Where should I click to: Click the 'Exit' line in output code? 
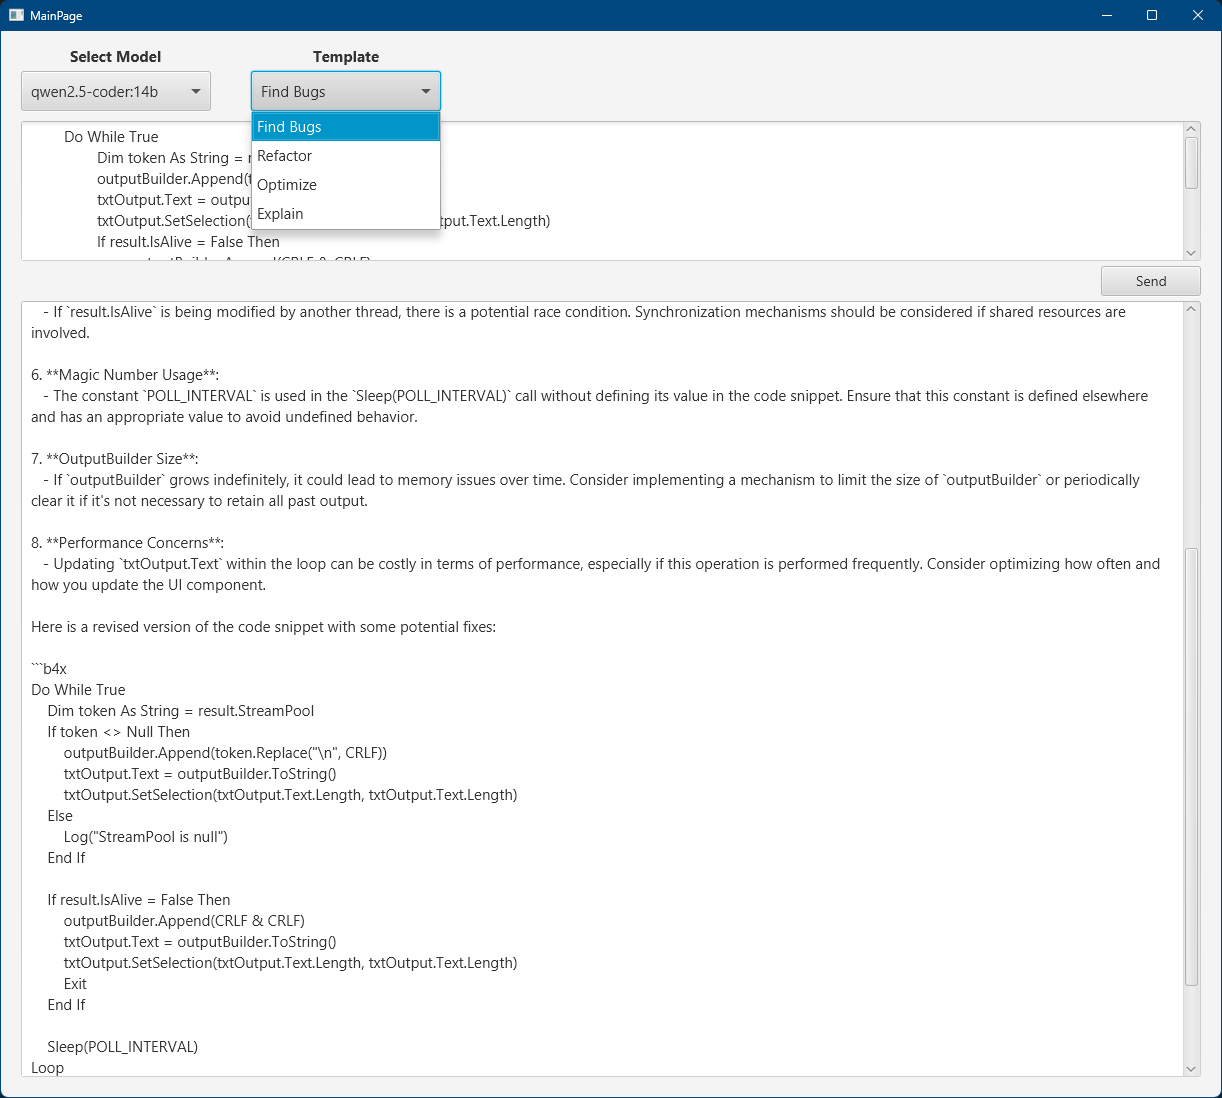pos(75,984)
